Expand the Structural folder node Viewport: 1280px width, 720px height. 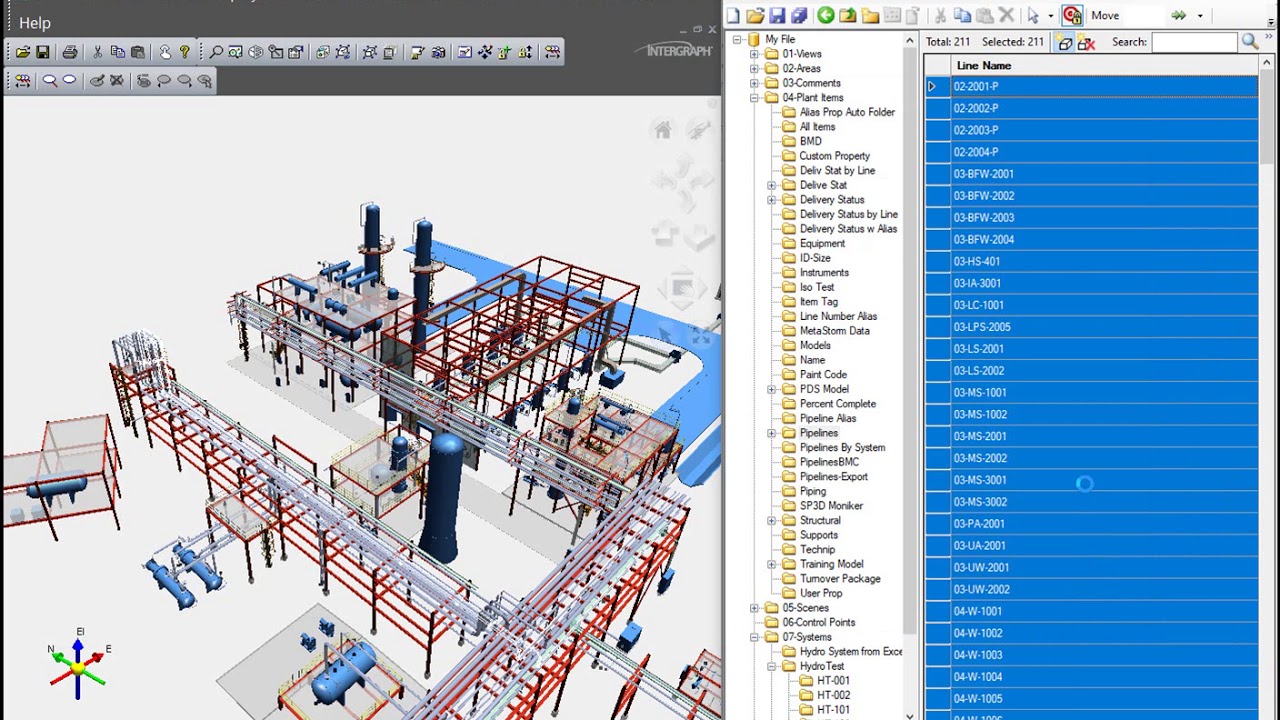tap(771, 521)
